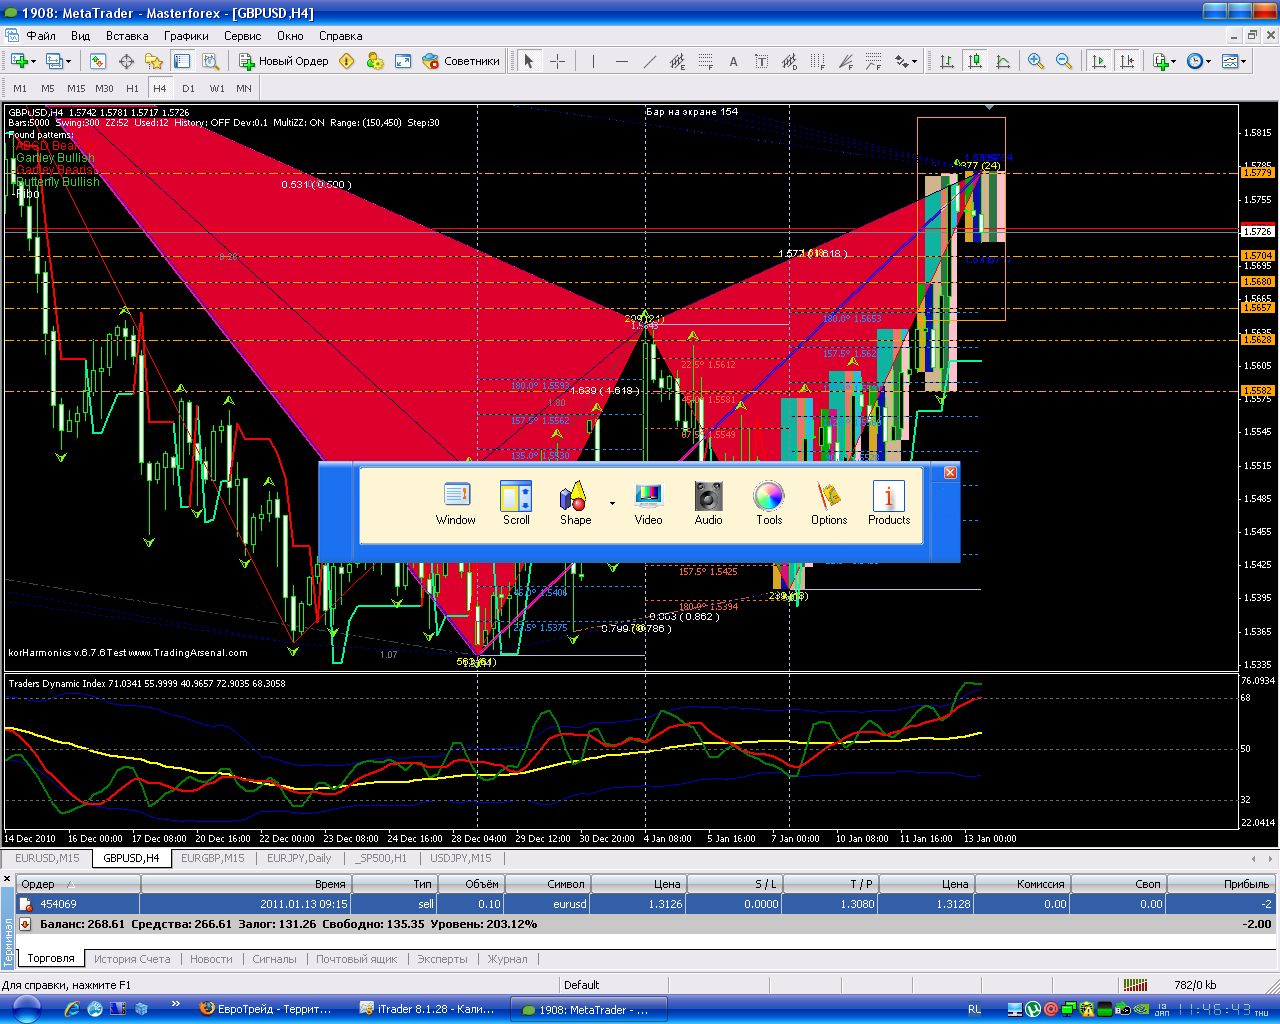Select the horizontal line drawing tool

tap(621, 61)
